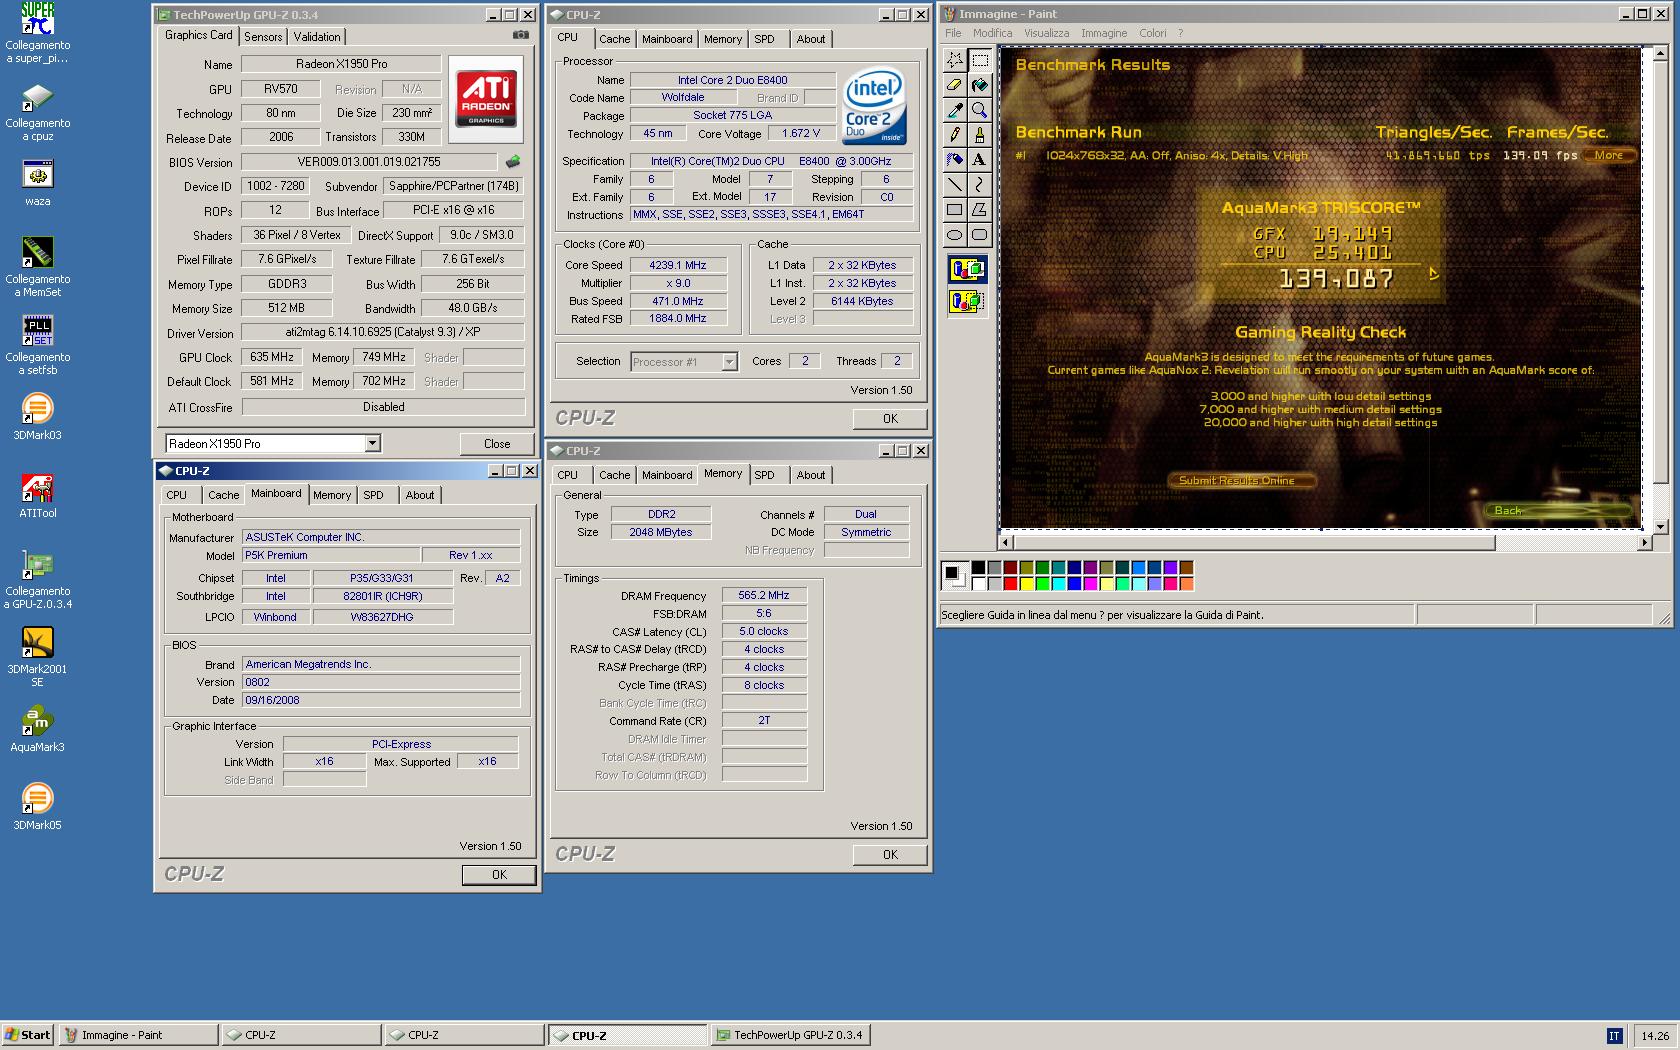Viewport: 1680px width, 1050px height.
Task: Open SPD tab in CPU-Z memory window
Action: coord(764,475)
